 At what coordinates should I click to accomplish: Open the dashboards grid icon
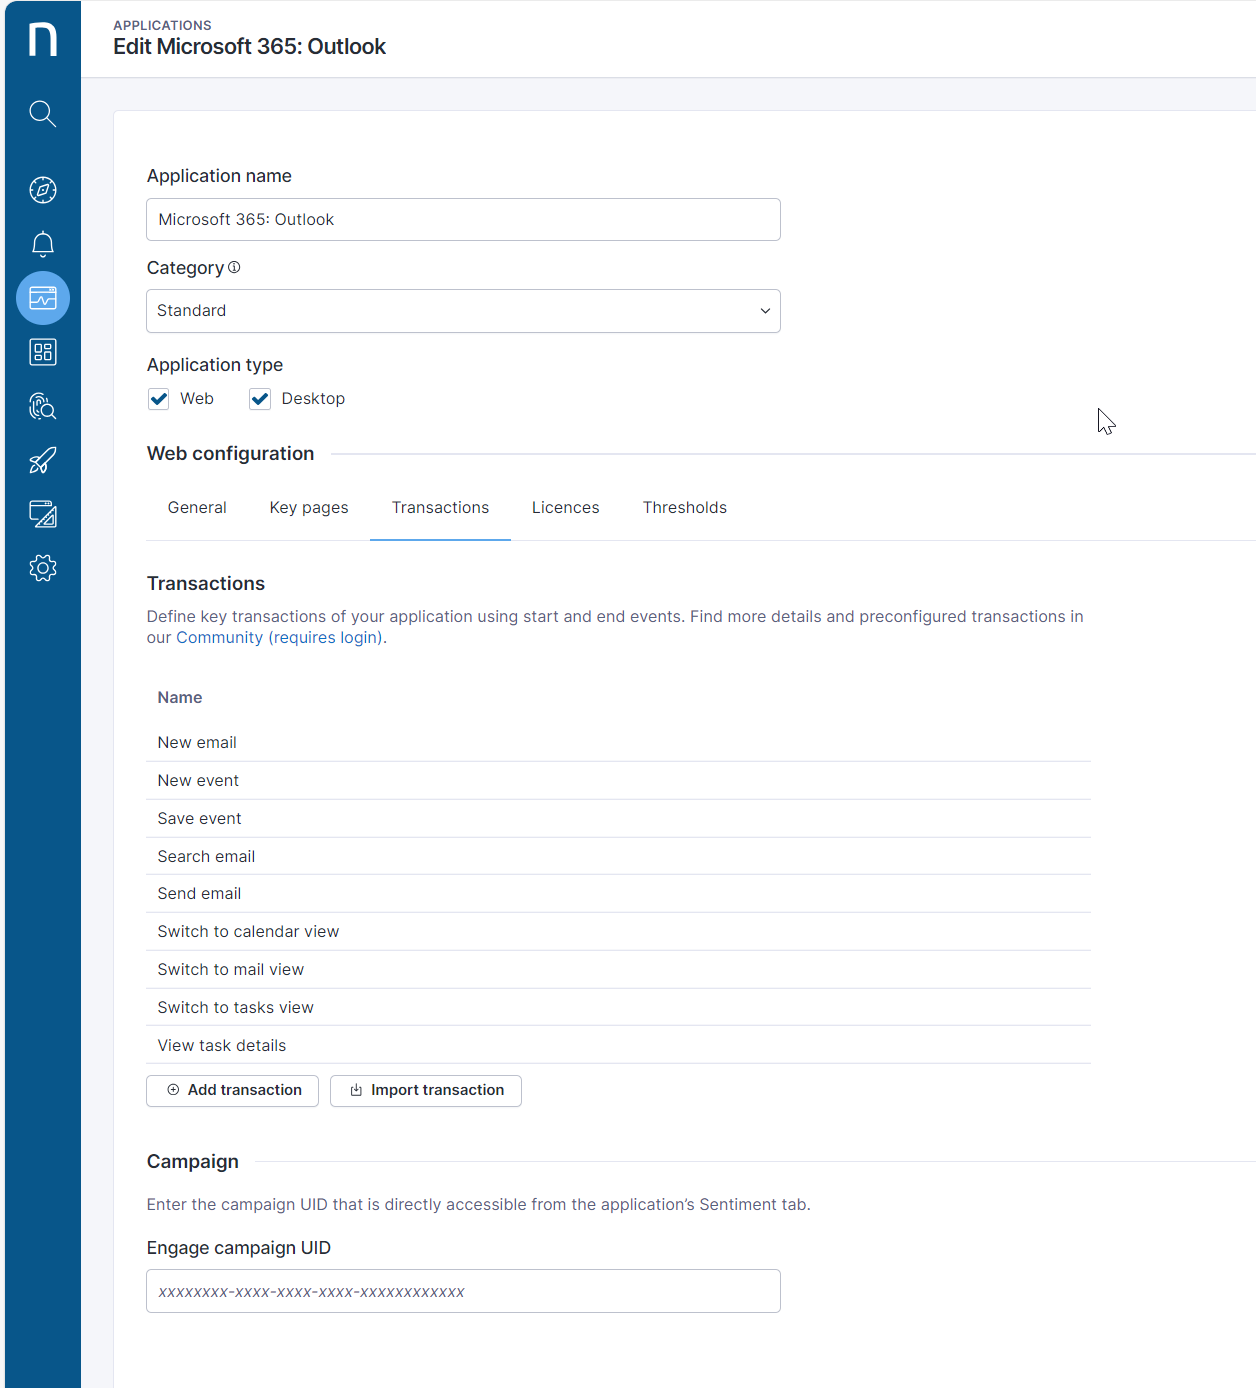click(43, 352)
